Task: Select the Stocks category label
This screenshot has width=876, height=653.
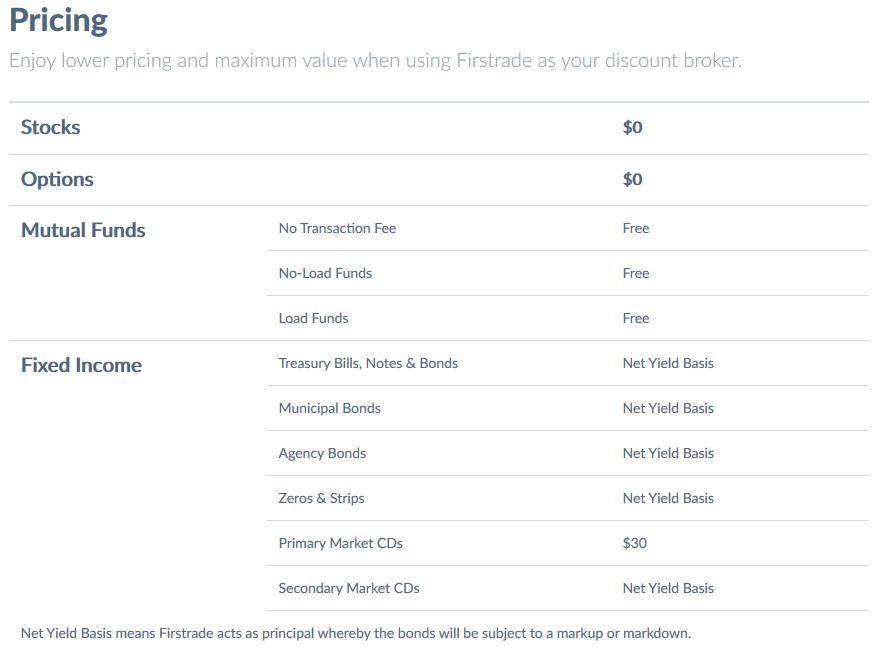Action: [51, 127]
